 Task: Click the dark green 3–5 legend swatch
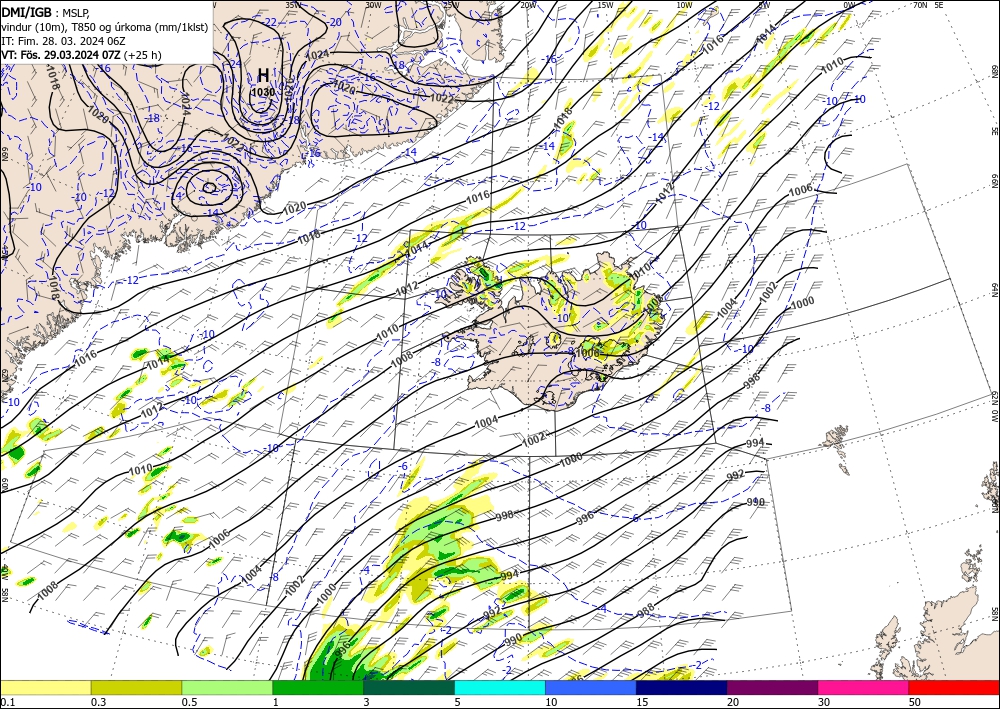tap(409, 687)
